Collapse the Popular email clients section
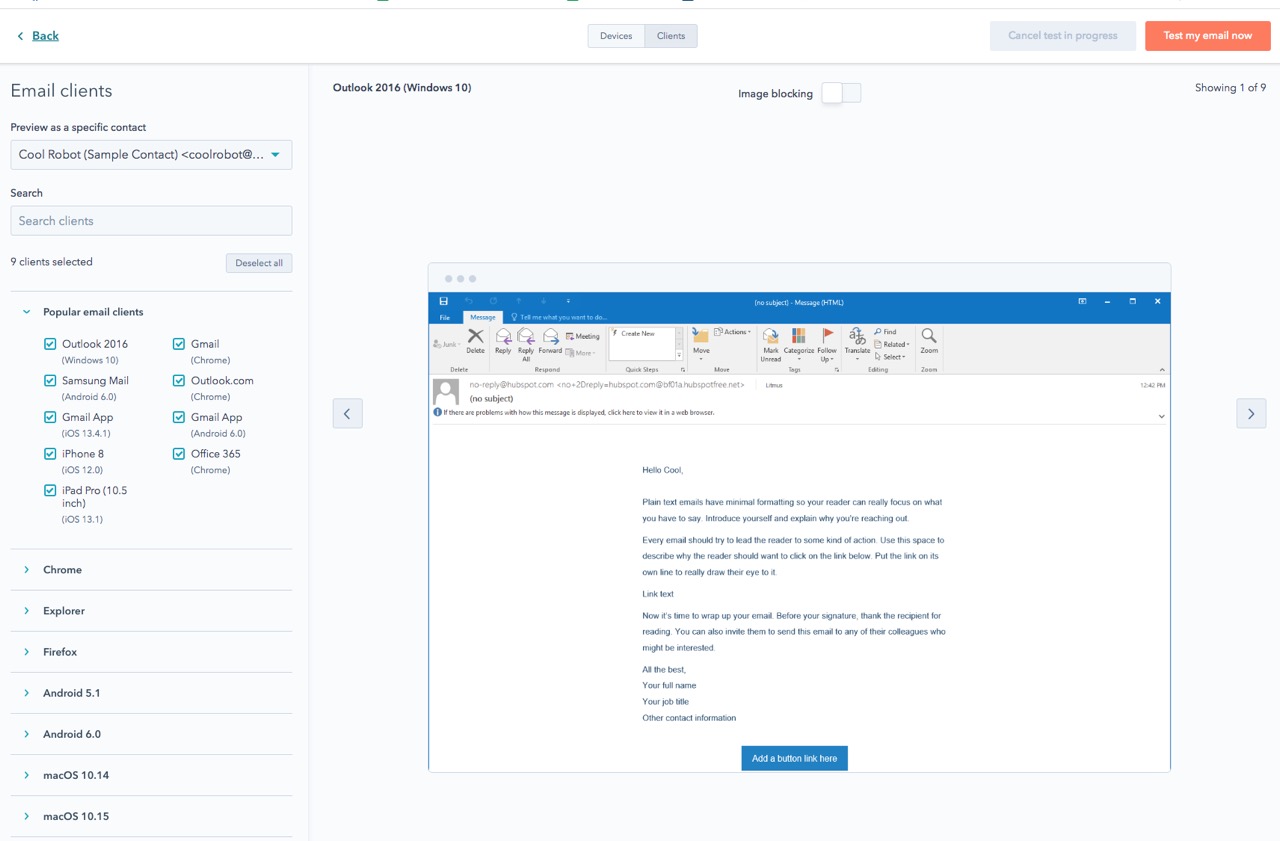Screen dimensions: 1280x841 tap(27, 312)
